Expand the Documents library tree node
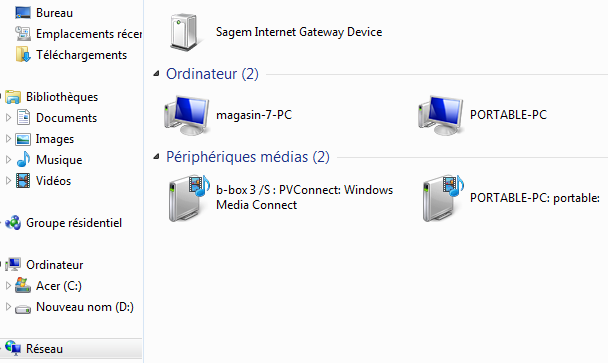The image size is (608, 363). (8, 118)
